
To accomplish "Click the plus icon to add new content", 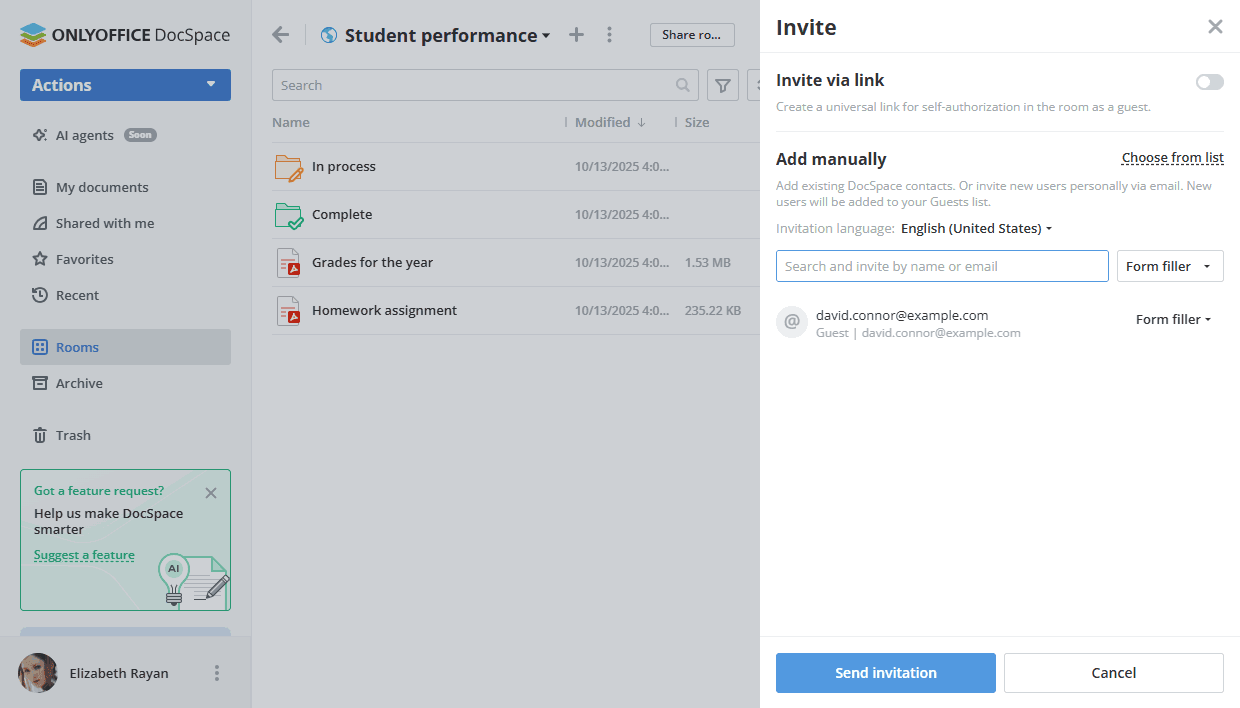I will pos(576,34).
